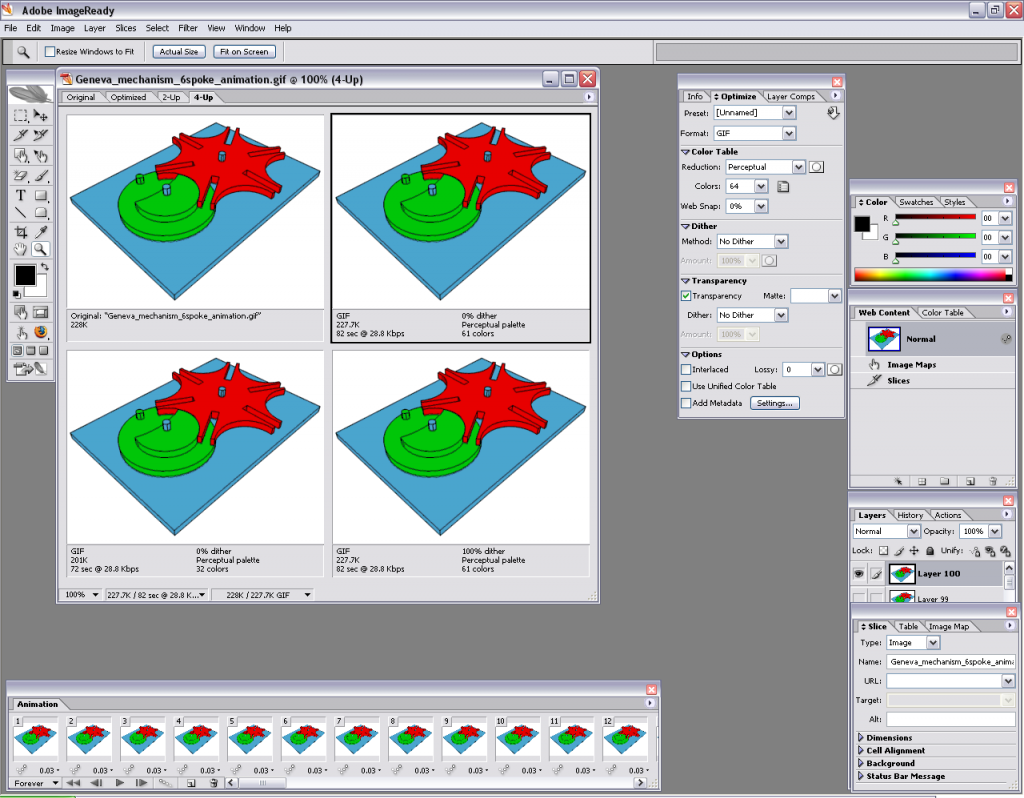
Task: Open the Swatches tab
Action: point(916,202)
